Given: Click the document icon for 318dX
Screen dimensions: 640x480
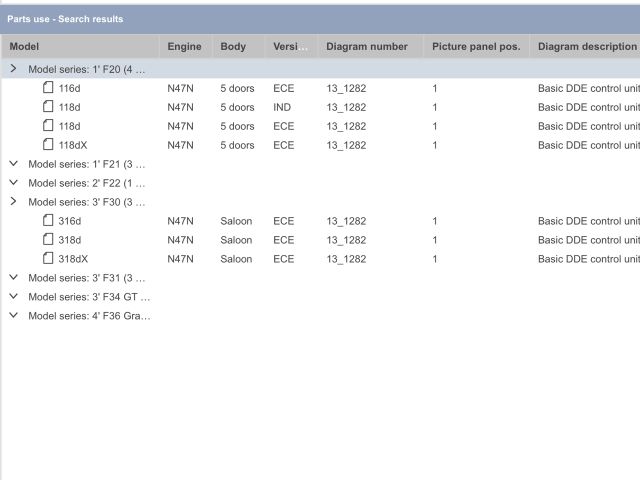Looking at the screenshot, I should (x=48, y=259).
